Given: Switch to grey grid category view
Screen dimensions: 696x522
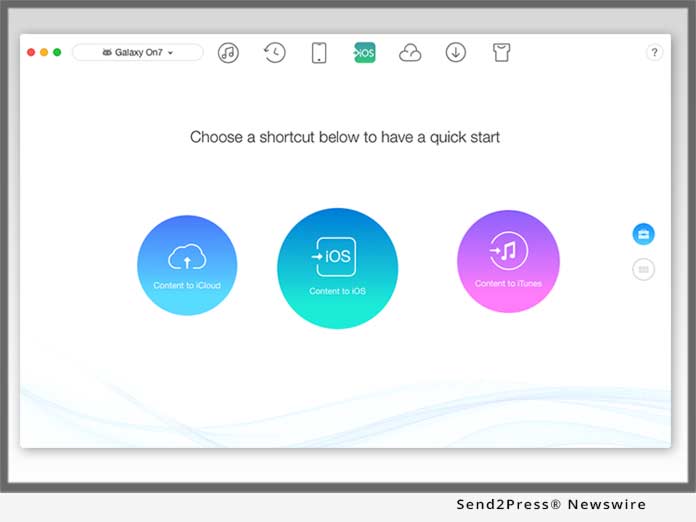Looking at the screenshot, I should [x=644, y=269].
